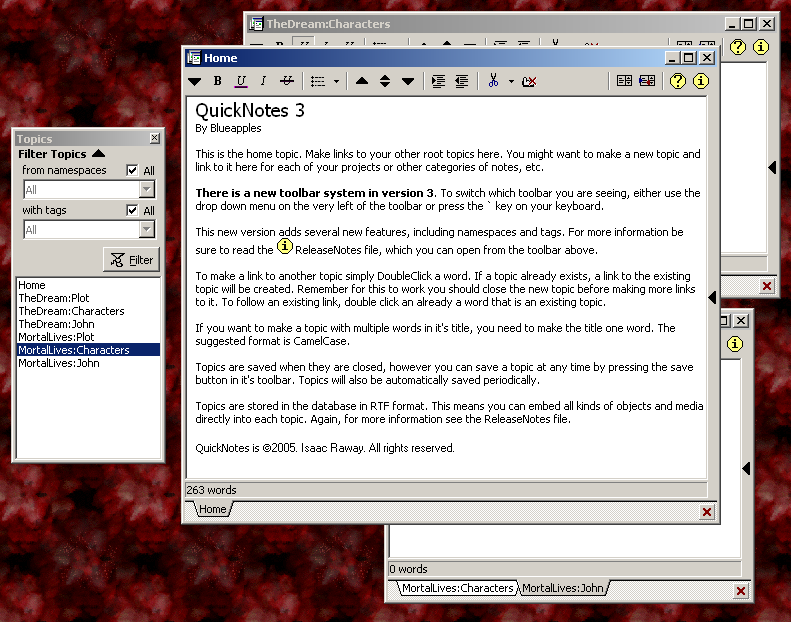Click the word CamelCase in the note

(x=320, y=342)
